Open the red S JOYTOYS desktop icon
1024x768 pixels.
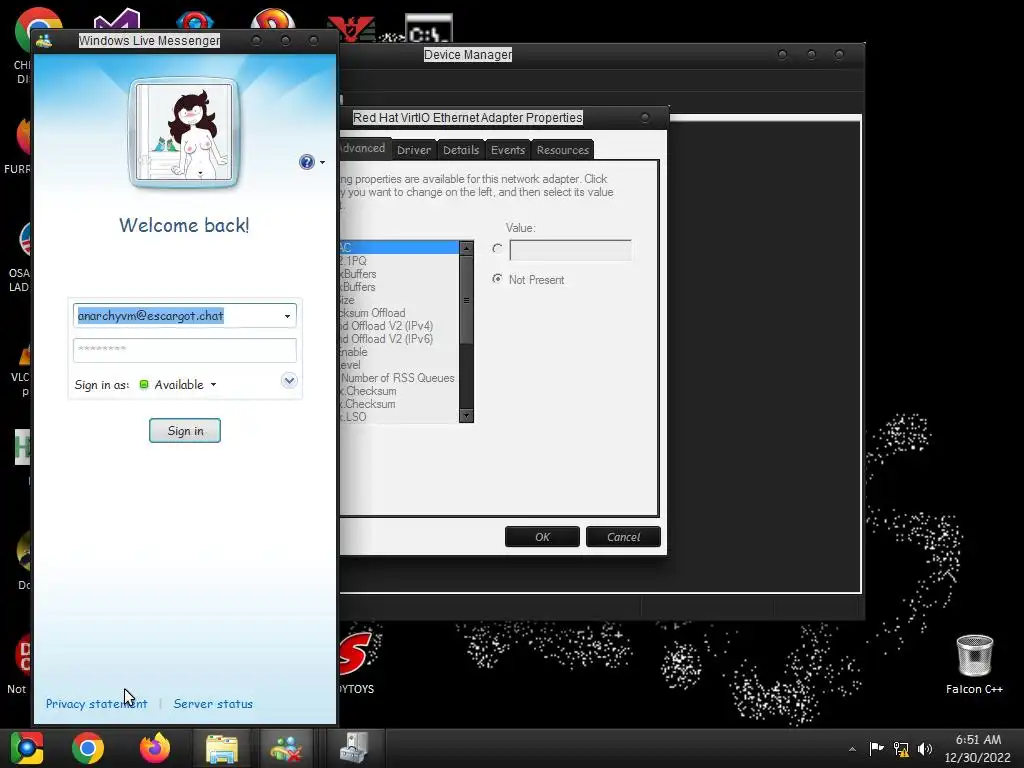[x=356, y=660]
